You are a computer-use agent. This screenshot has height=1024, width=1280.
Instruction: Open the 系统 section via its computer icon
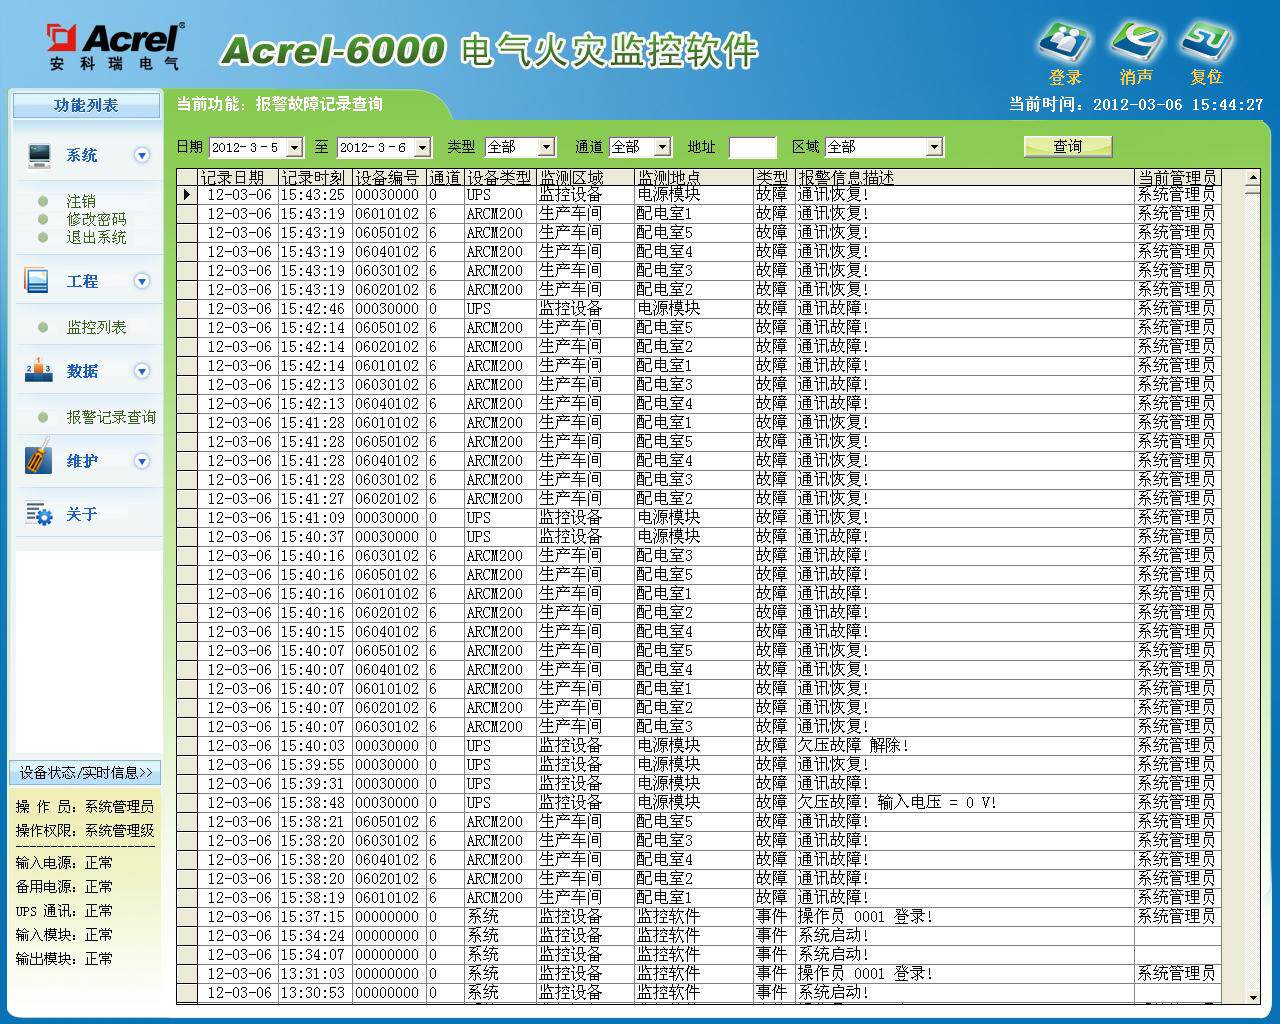click(x=39, y=155)
